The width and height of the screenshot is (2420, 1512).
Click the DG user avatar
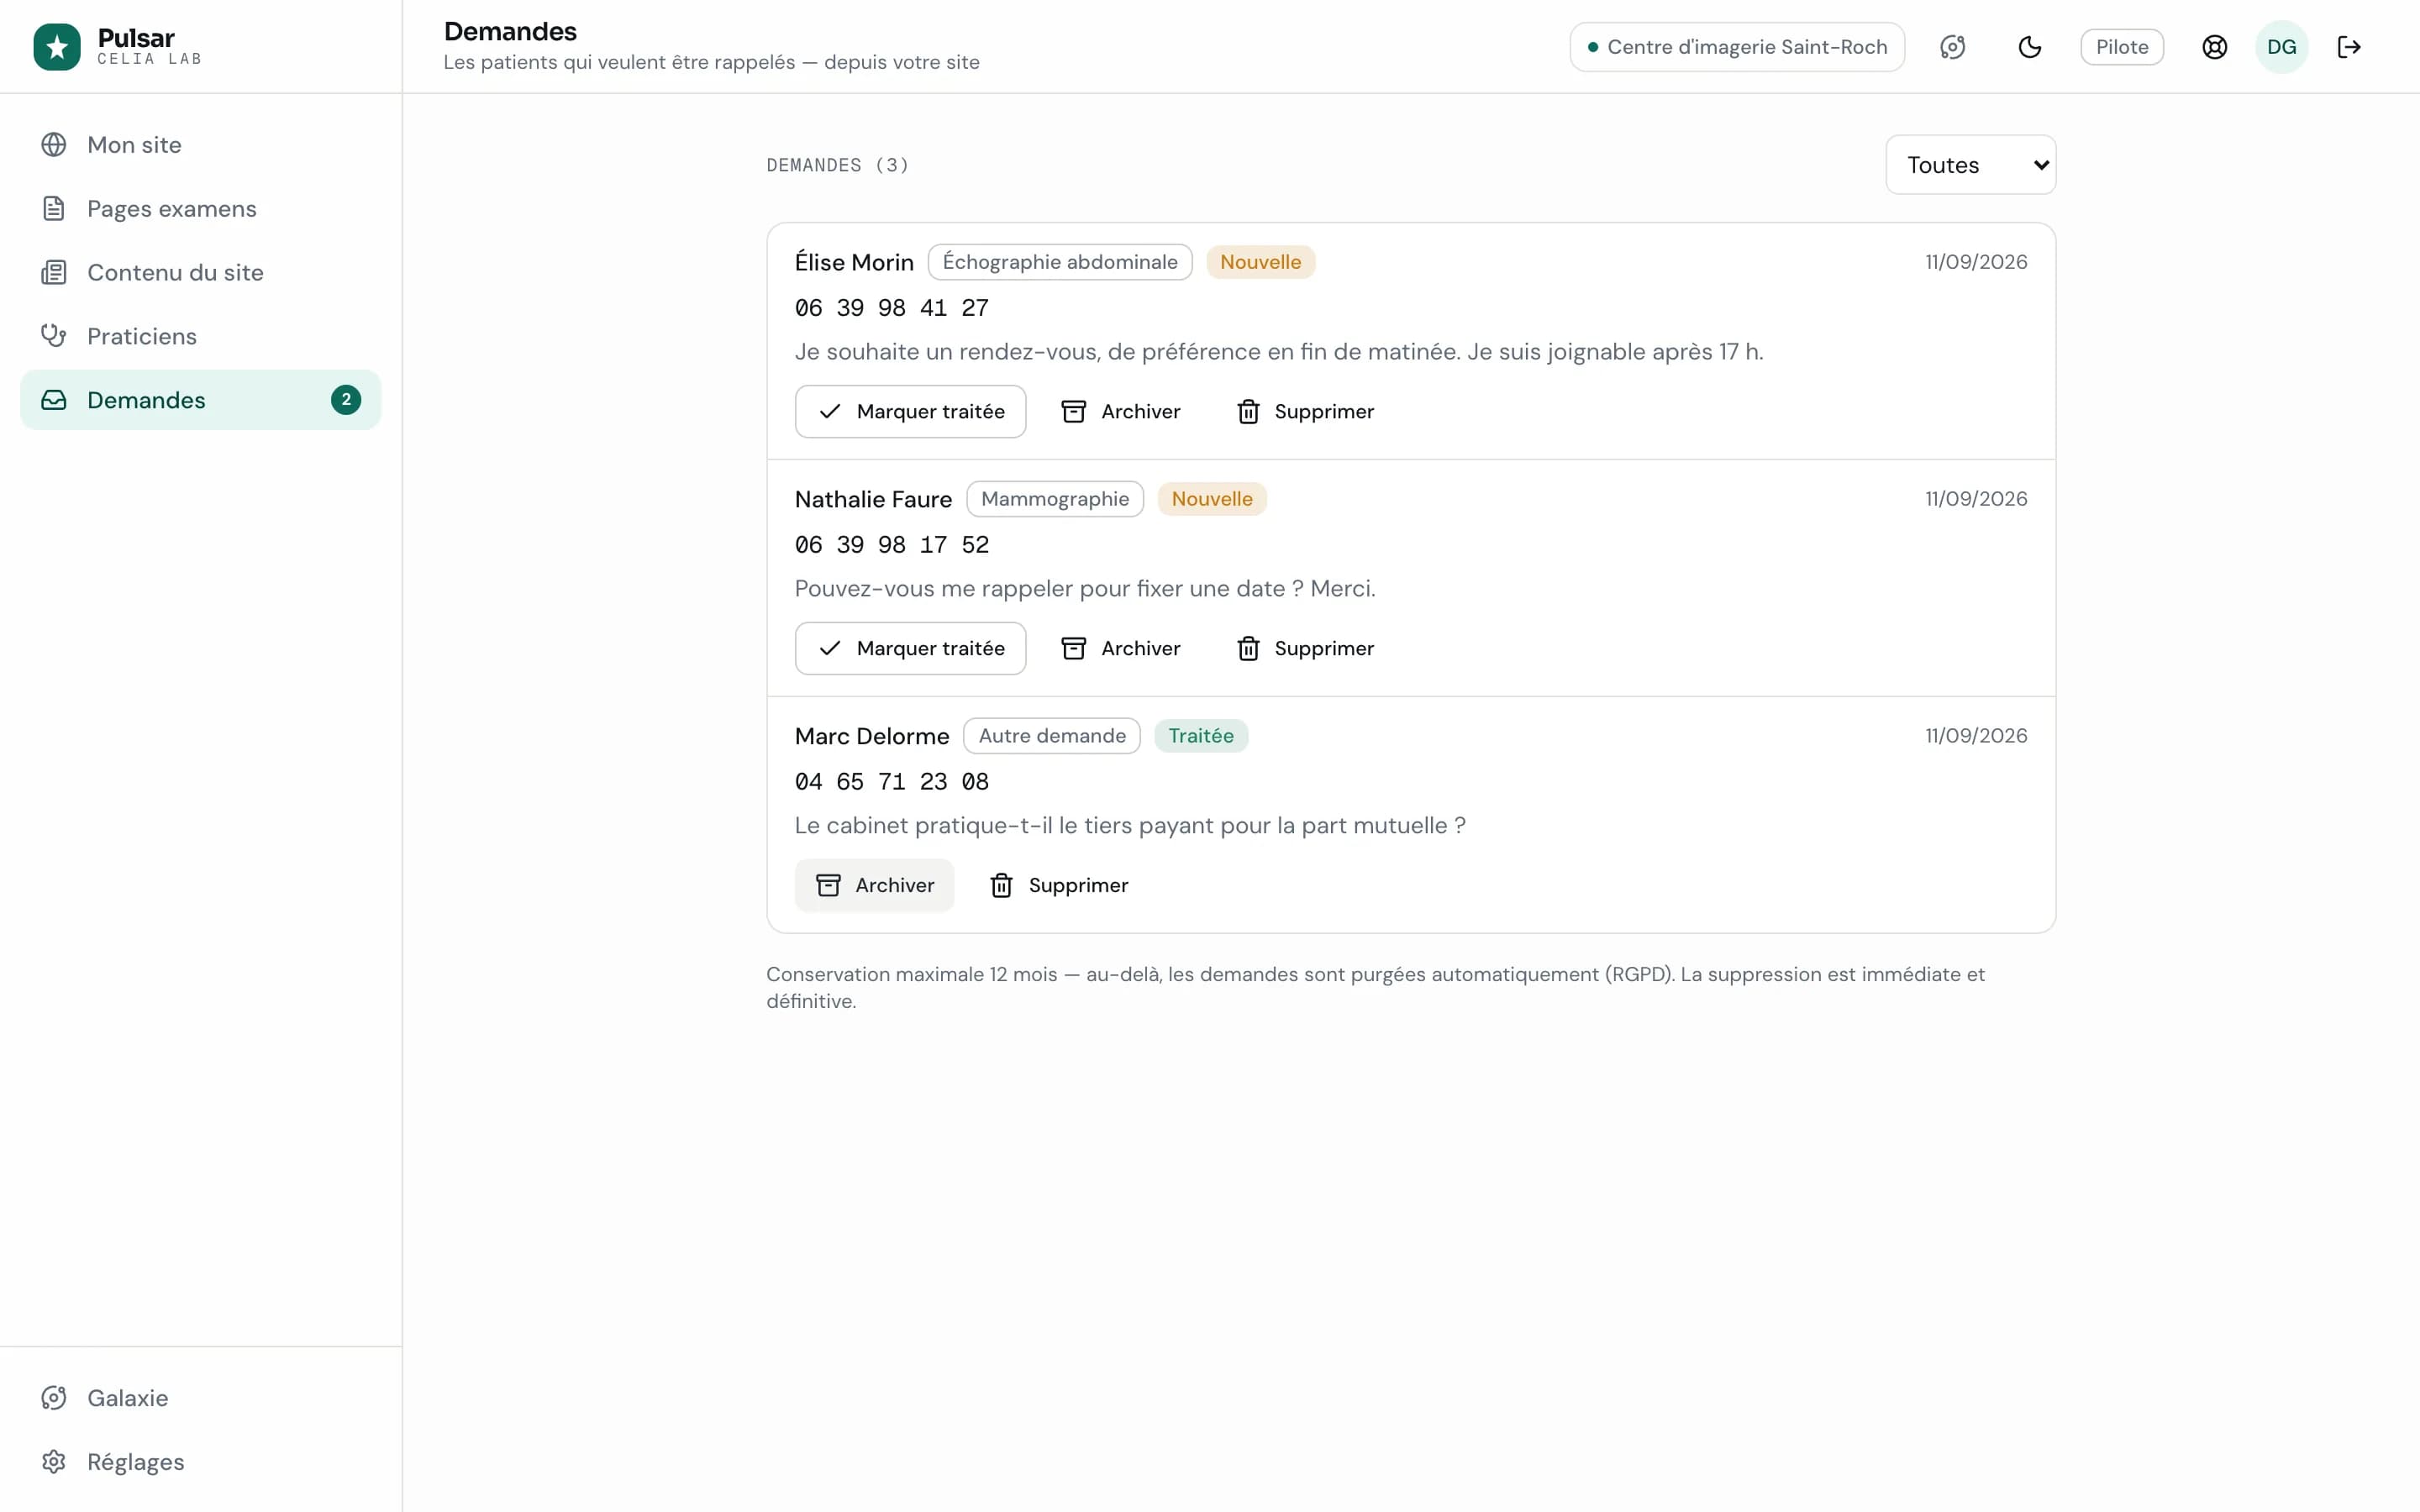[x=2281, y=47]
